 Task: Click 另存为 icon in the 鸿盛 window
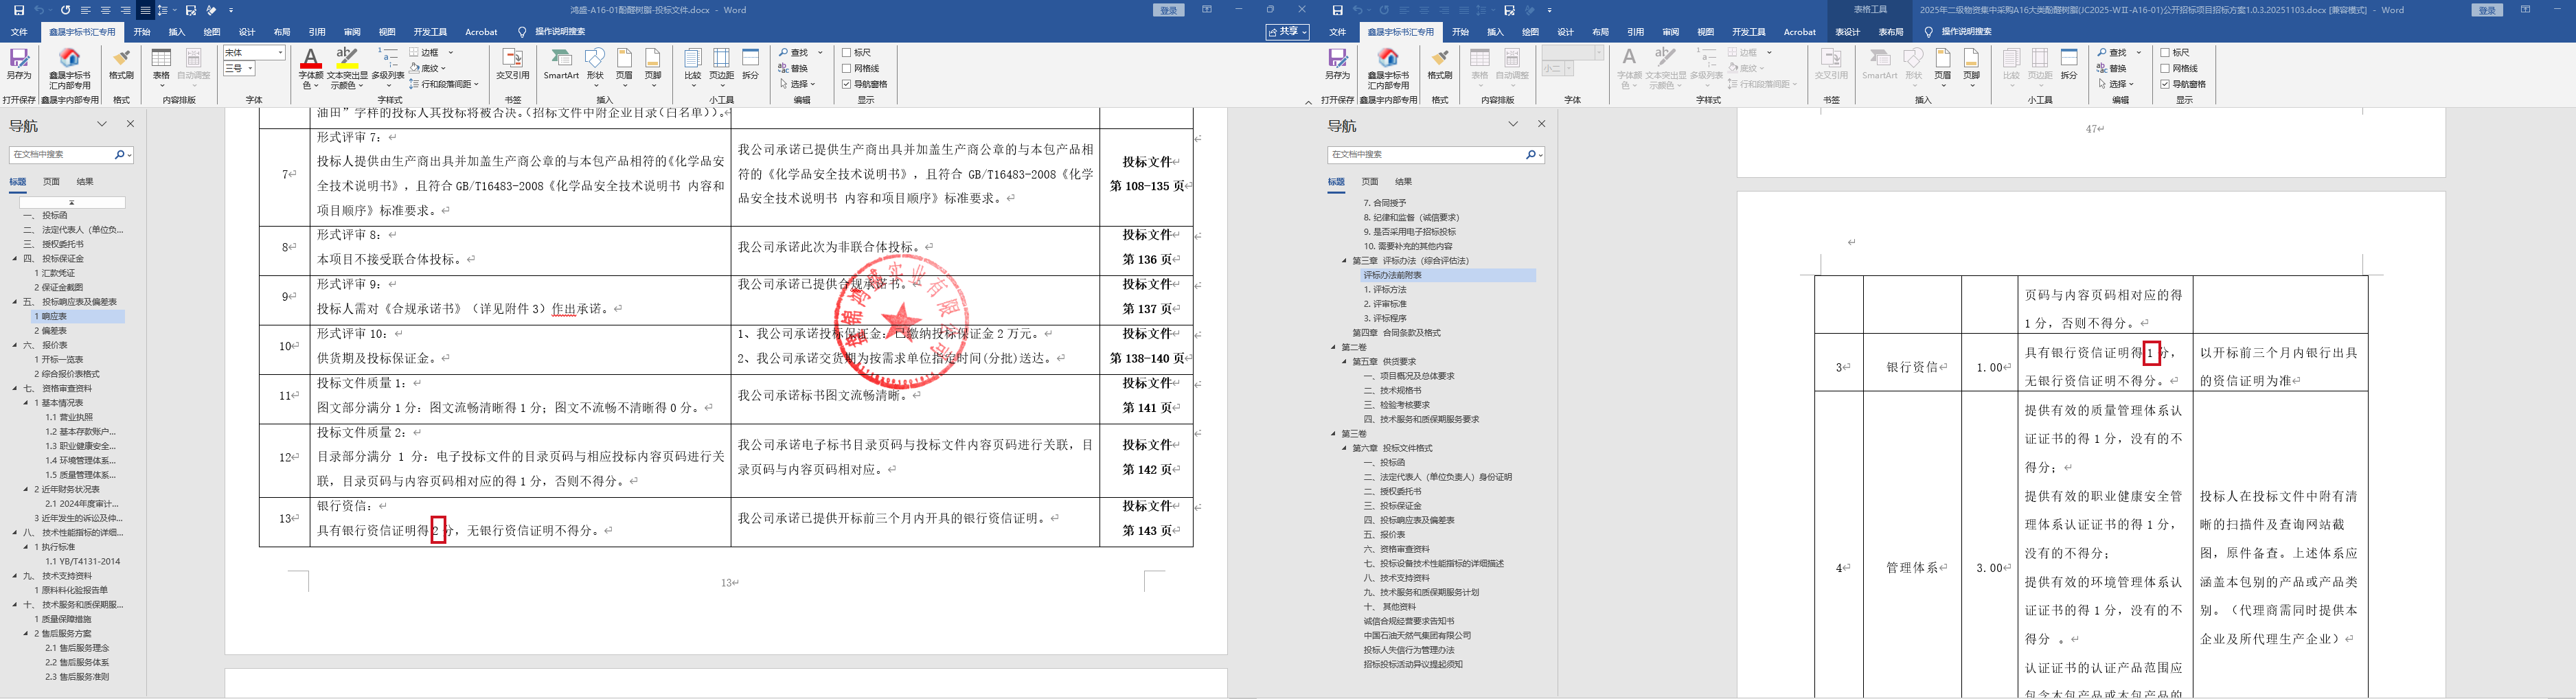click(x=19, y=64)
